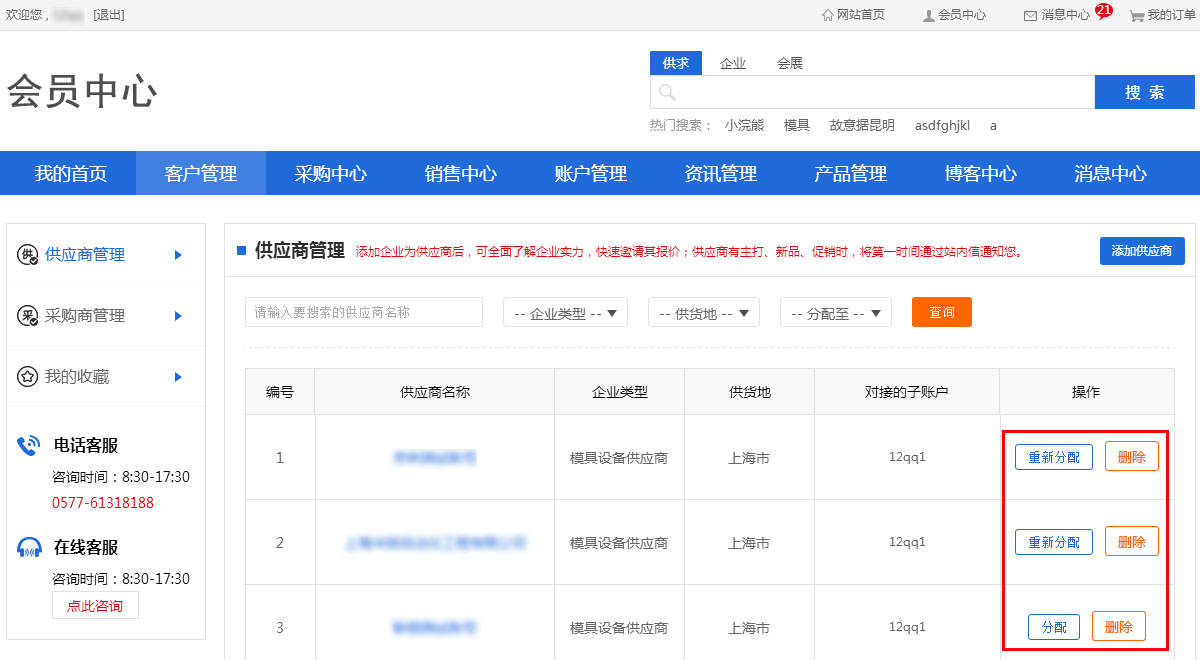This screenshot has height=660, width=1200.
Task: Click 删除 for supplier row 1
Action: coord(1132,457)
